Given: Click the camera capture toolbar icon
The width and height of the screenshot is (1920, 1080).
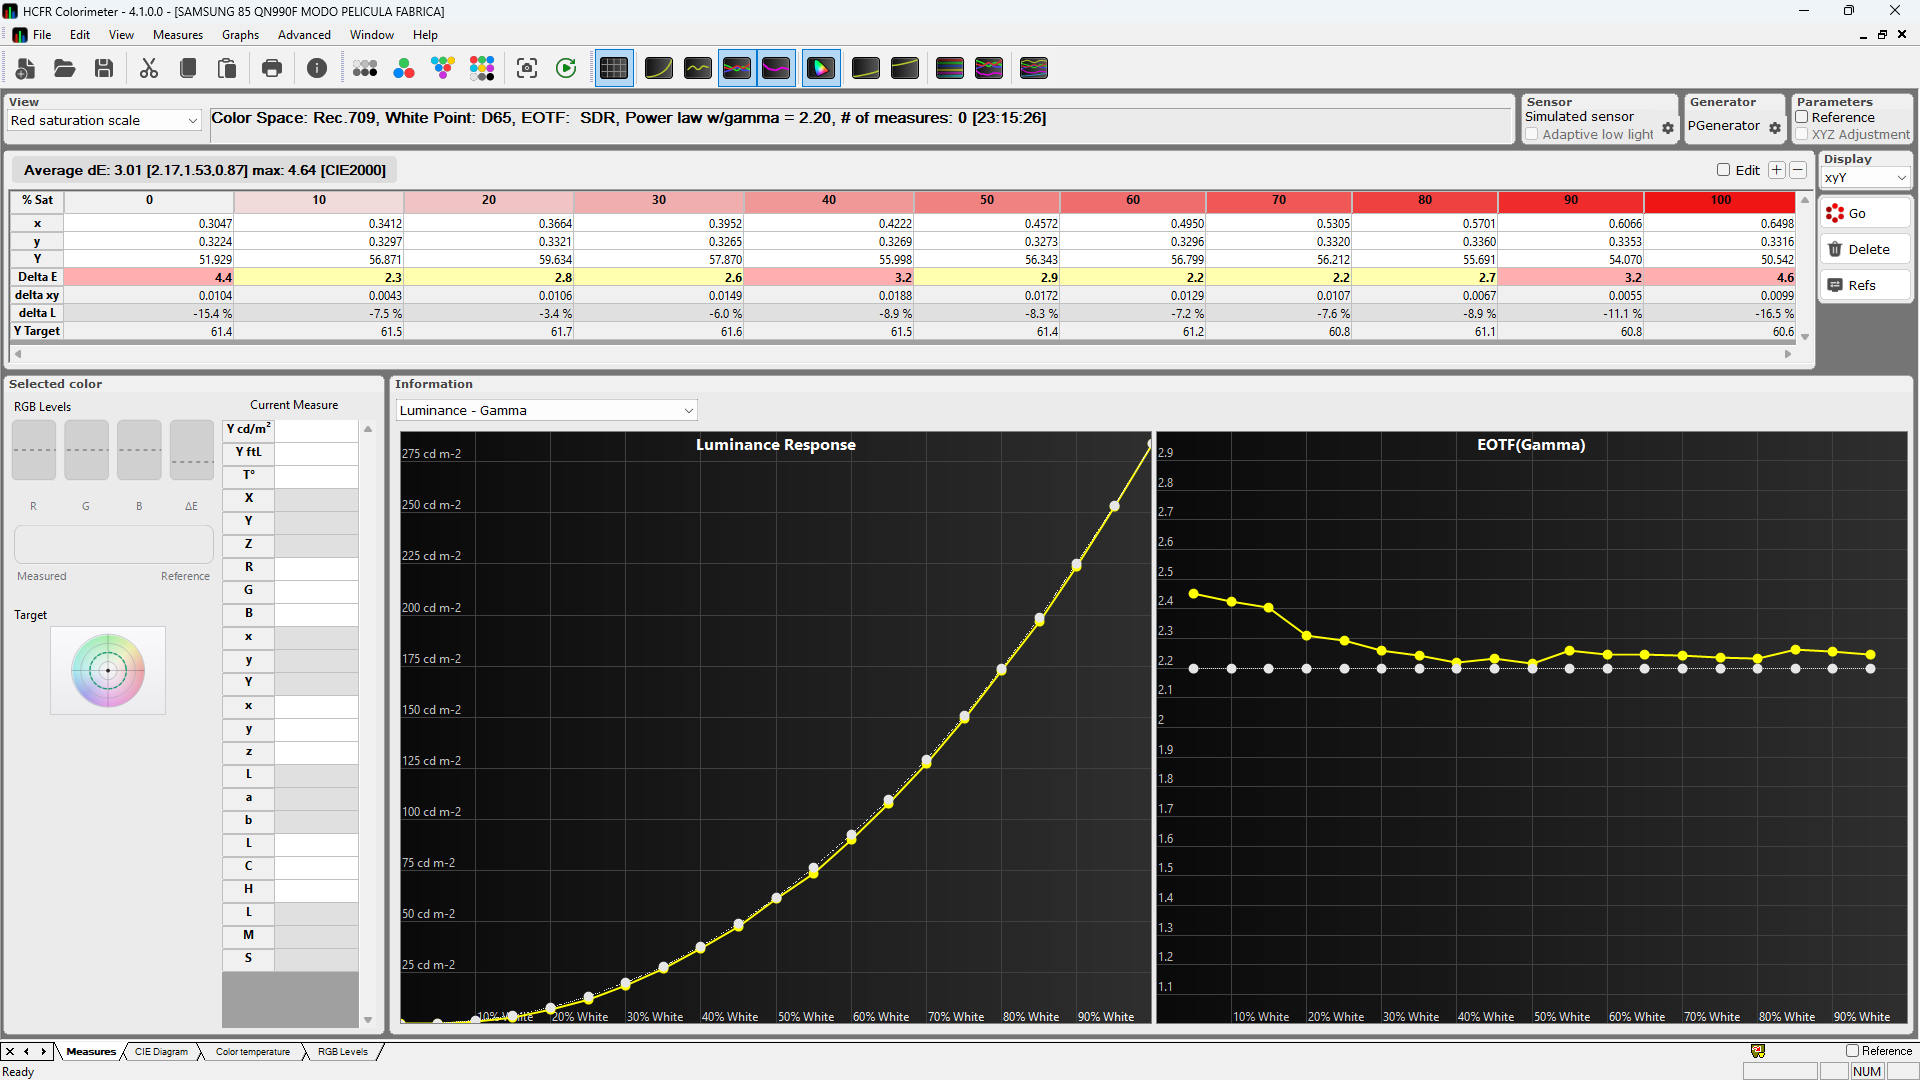Looking at the screenshot, I should point(527,68).
